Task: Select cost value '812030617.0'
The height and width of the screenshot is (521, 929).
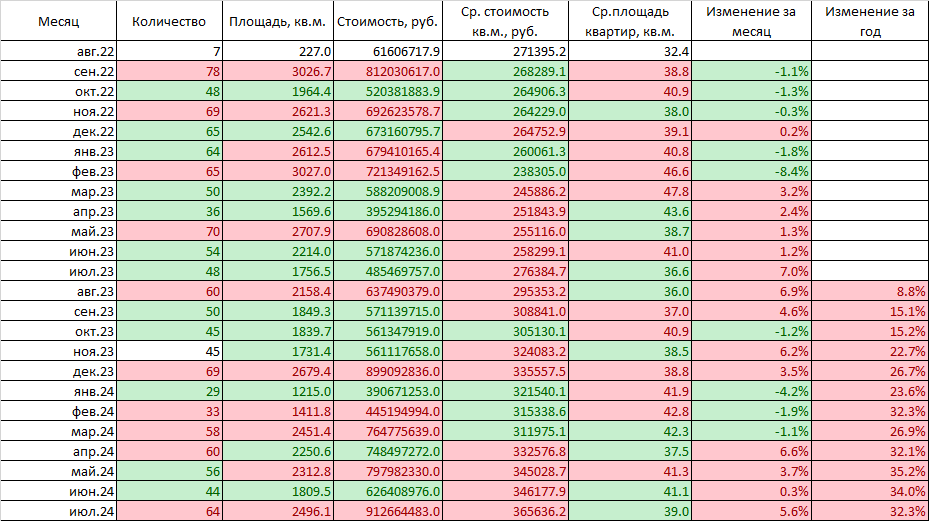Action: tap(387, 71)
